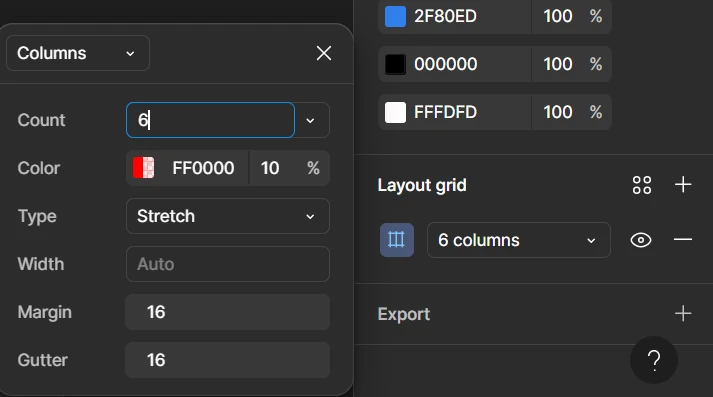Add a new layout grid
713x397 pixels.
pyautogui.click(x=683, y=185)
